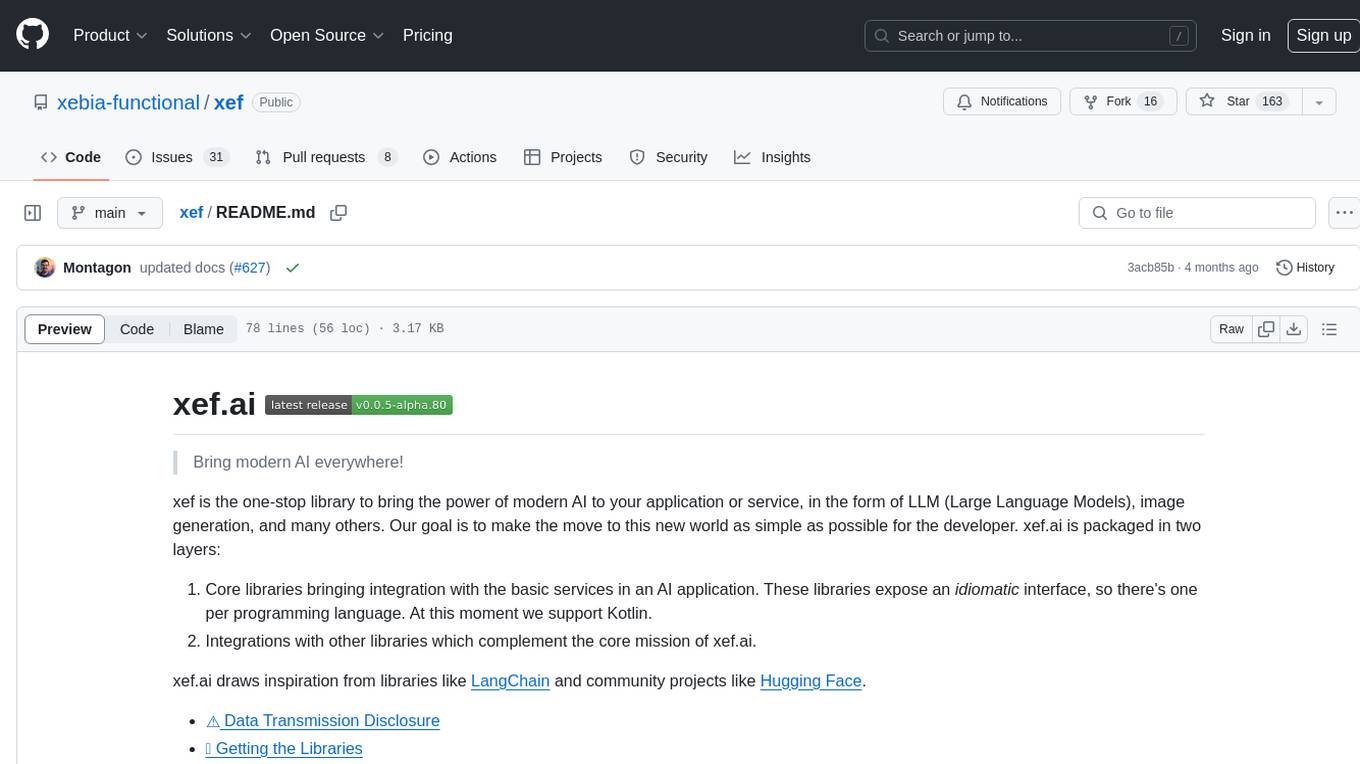Viewport: 1360px width, 764px height.
Task: Go to the GitHub home logo
Action: (x=32, y=35)
